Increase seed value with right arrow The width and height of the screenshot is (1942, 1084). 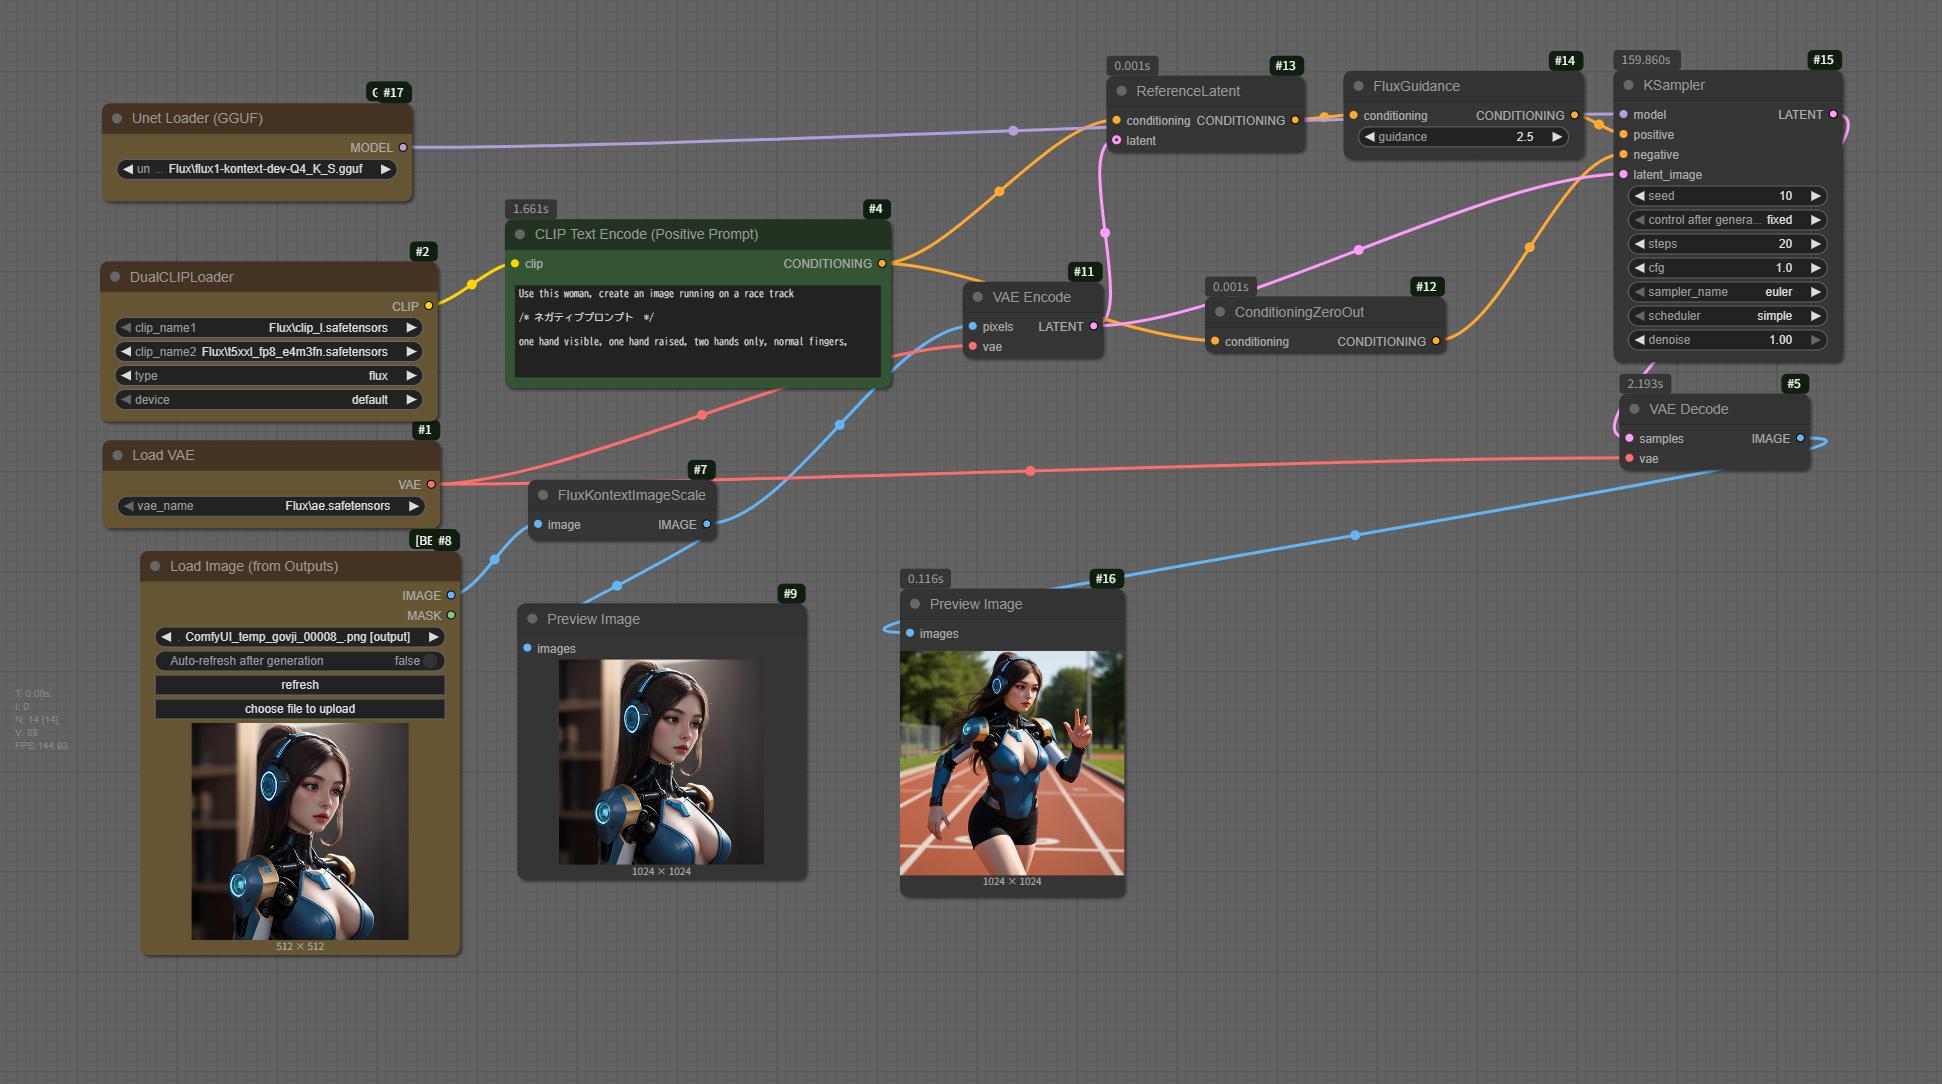pyautogui.click(x=1815, y=196)
